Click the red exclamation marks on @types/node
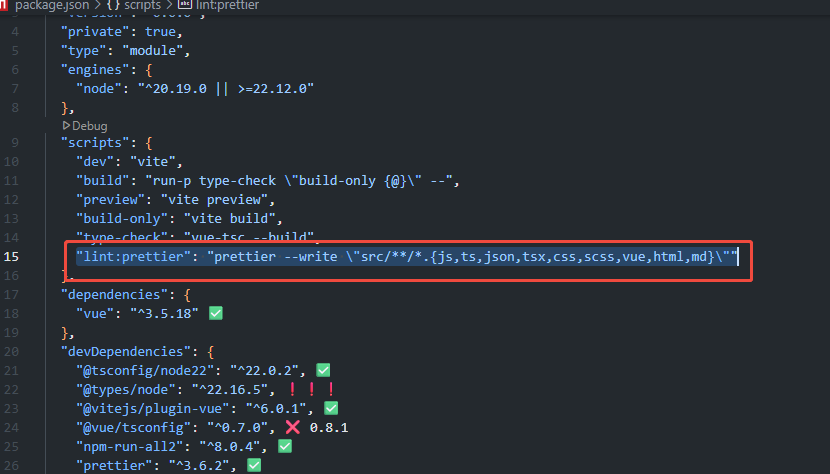The image size is (830, 474). (312, 389)
